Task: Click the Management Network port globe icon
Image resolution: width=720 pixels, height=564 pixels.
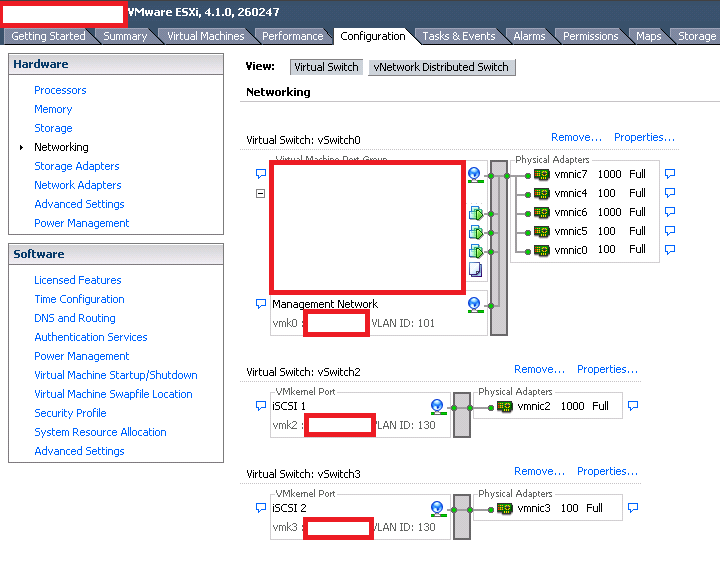Action: 475,305
